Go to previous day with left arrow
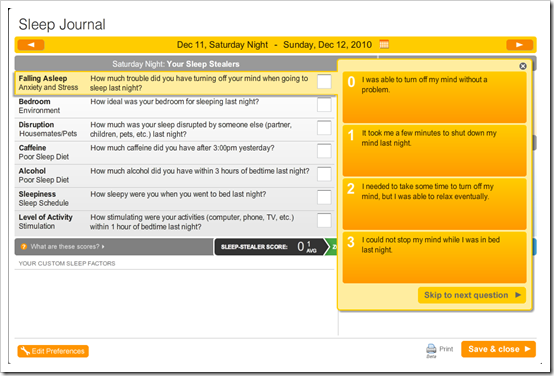This screenshot has height=376, width=554. point(31,45)
